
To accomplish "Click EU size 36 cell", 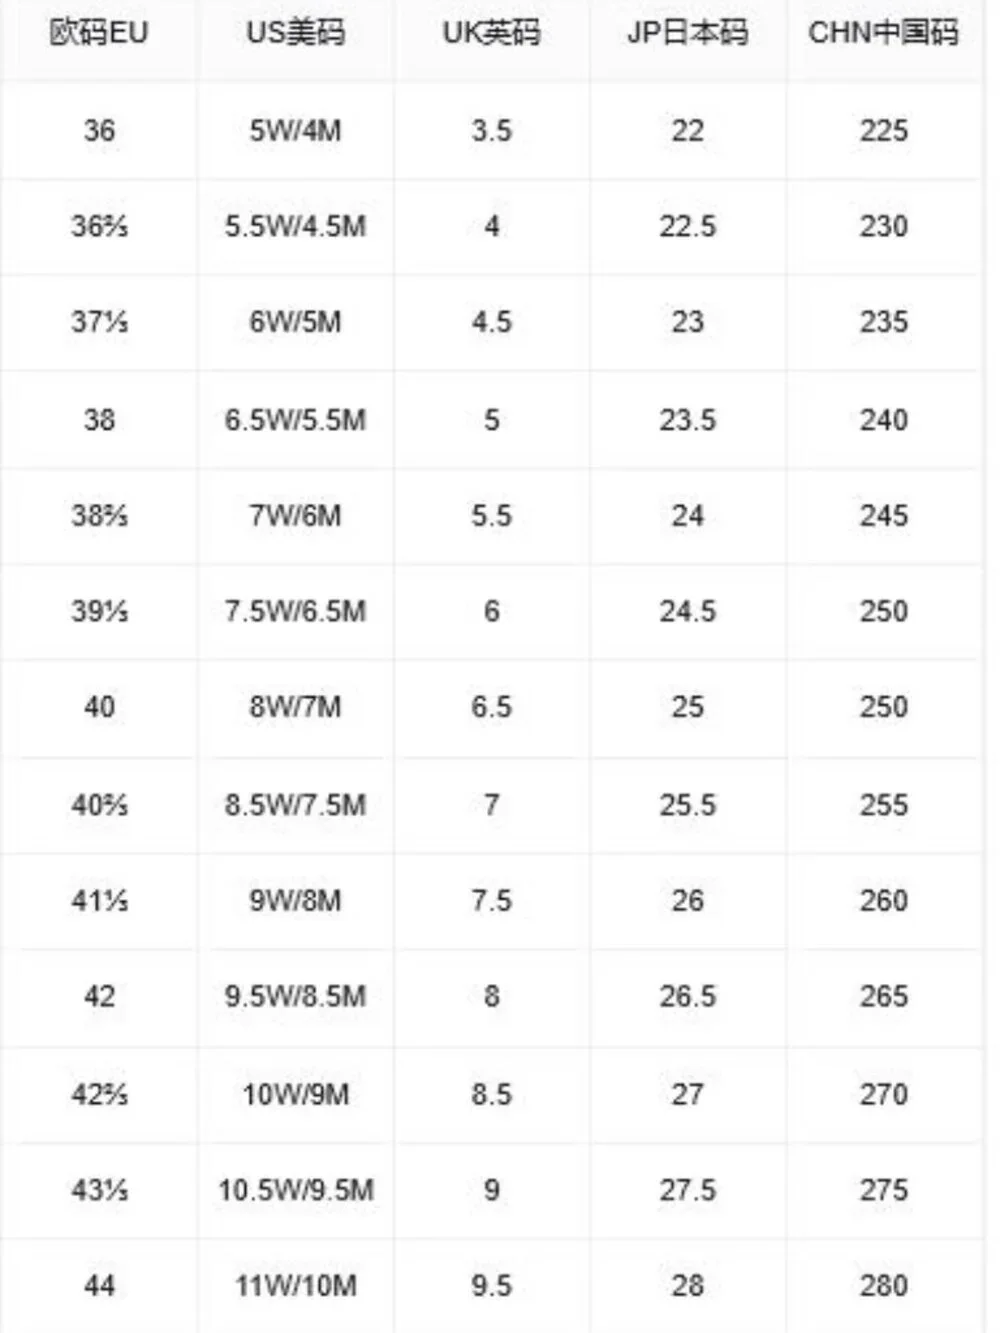I will pyautogui.click(x=99, y=130).
